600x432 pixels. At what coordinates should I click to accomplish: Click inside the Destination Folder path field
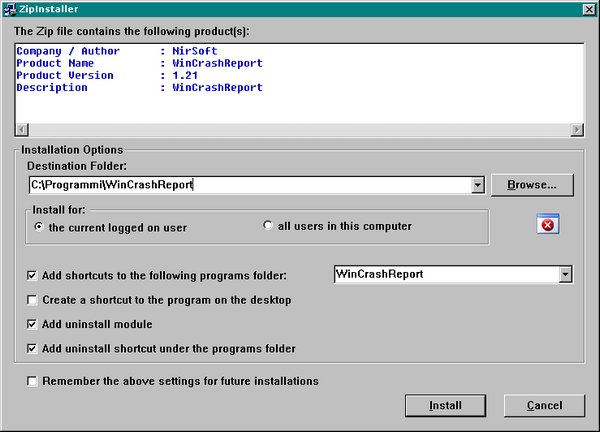pos(251,185)
